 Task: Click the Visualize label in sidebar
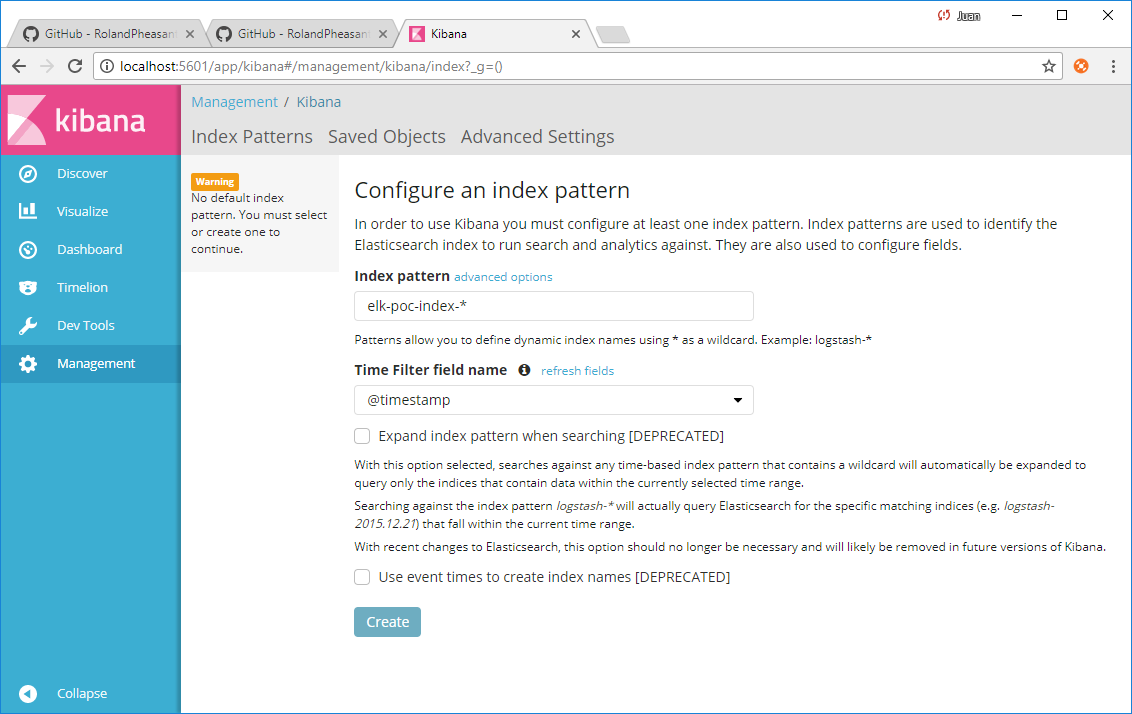point(82,212)
